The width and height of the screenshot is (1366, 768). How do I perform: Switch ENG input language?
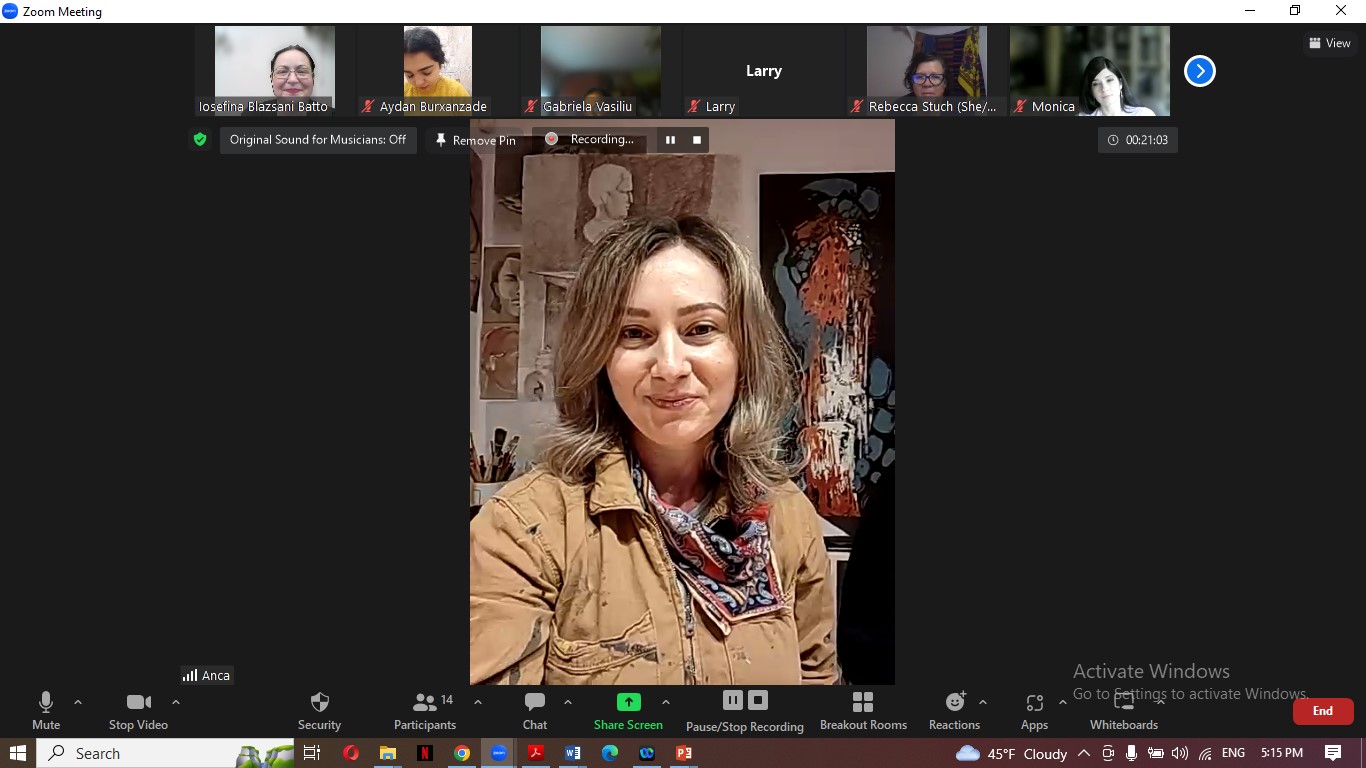1233,753
